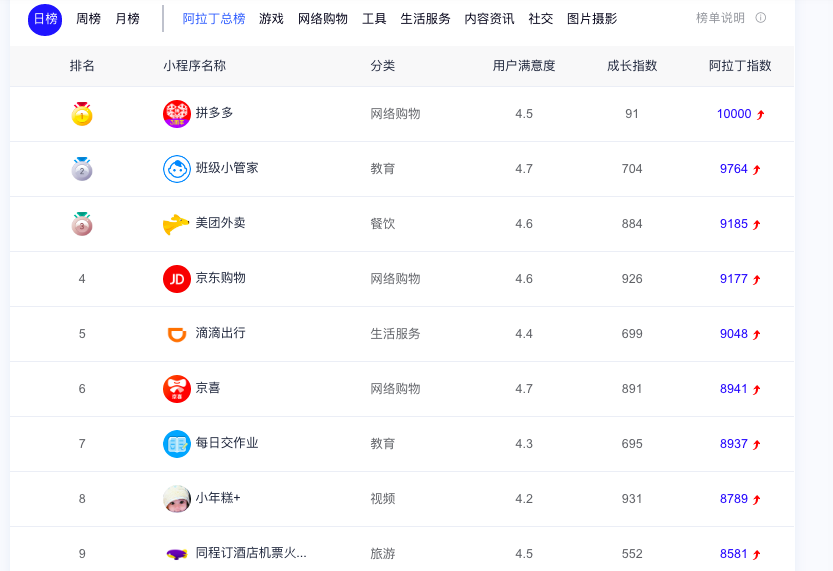Click the satisfaction score 4.4

tap(524, 334)
